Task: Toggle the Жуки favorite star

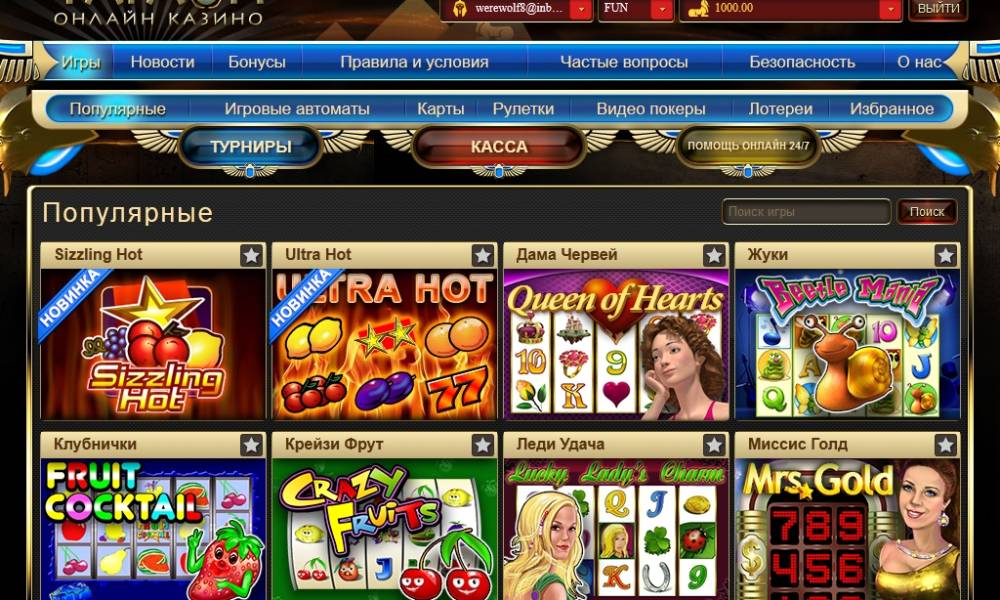Action: pyautogui.click(x=946, y=255)
